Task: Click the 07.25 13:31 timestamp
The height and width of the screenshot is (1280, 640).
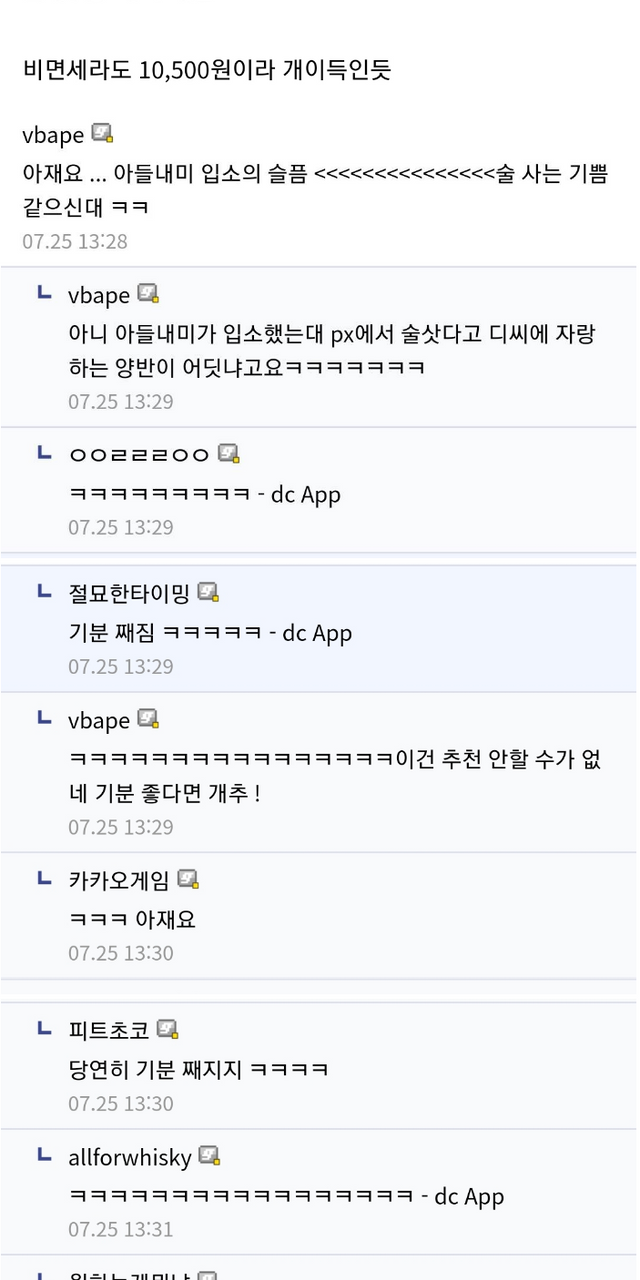Action: coord(121,1229)
